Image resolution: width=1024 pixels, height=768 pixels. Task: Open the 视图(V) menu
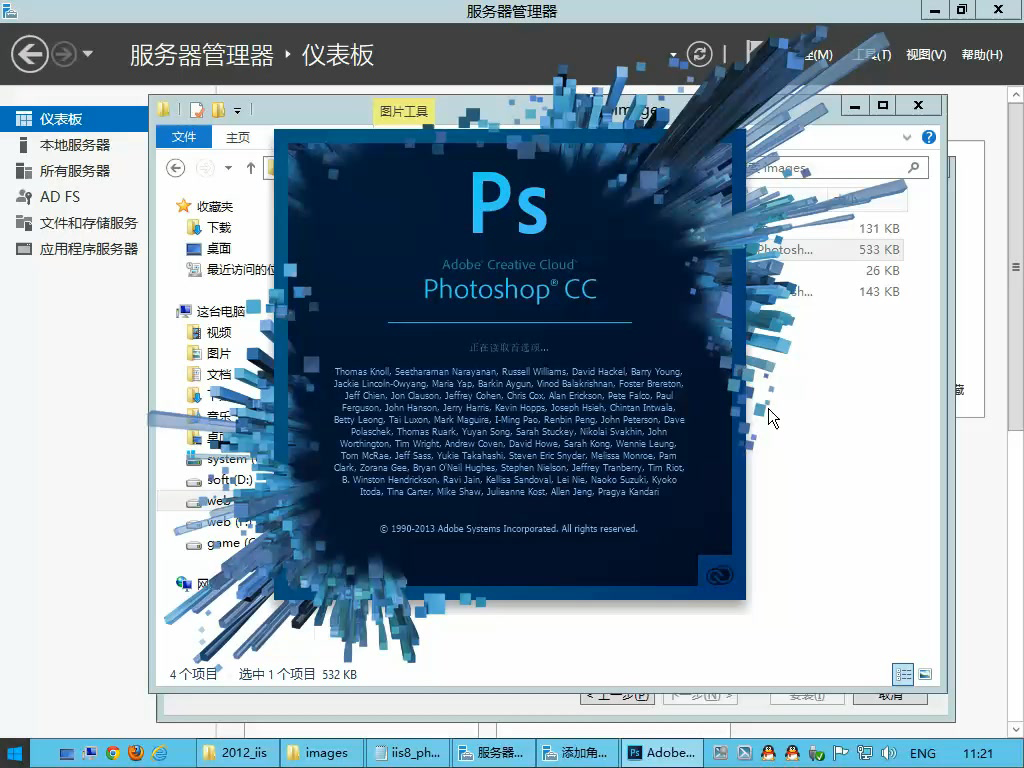pyautogui.click(x=926, y=55)
